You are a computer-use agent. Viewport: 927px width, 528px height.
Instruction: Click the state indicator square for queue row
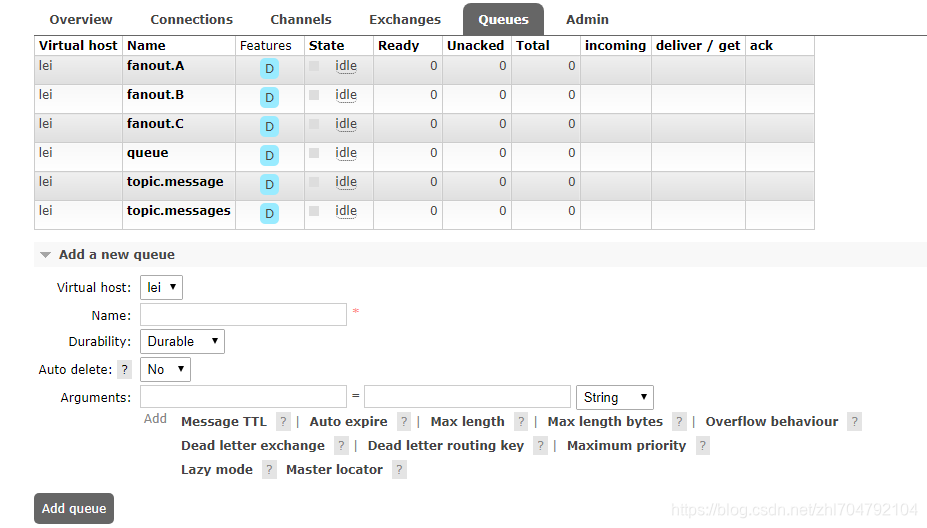(x=314, y=153)
